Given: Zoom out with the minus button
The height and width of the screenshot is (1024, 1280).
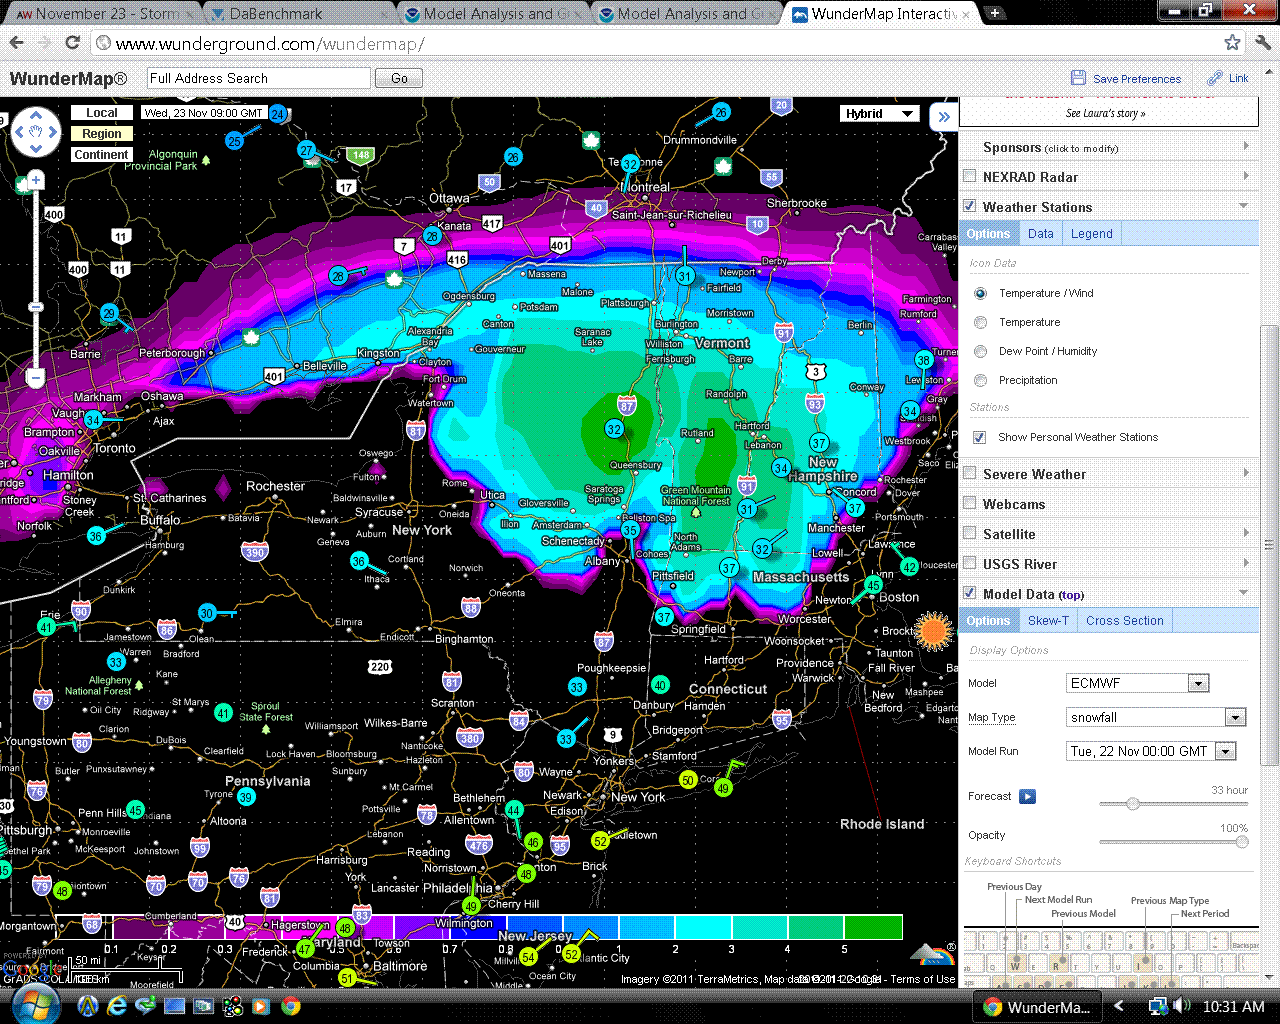Looking at the screenshot, I should (36, 378).
